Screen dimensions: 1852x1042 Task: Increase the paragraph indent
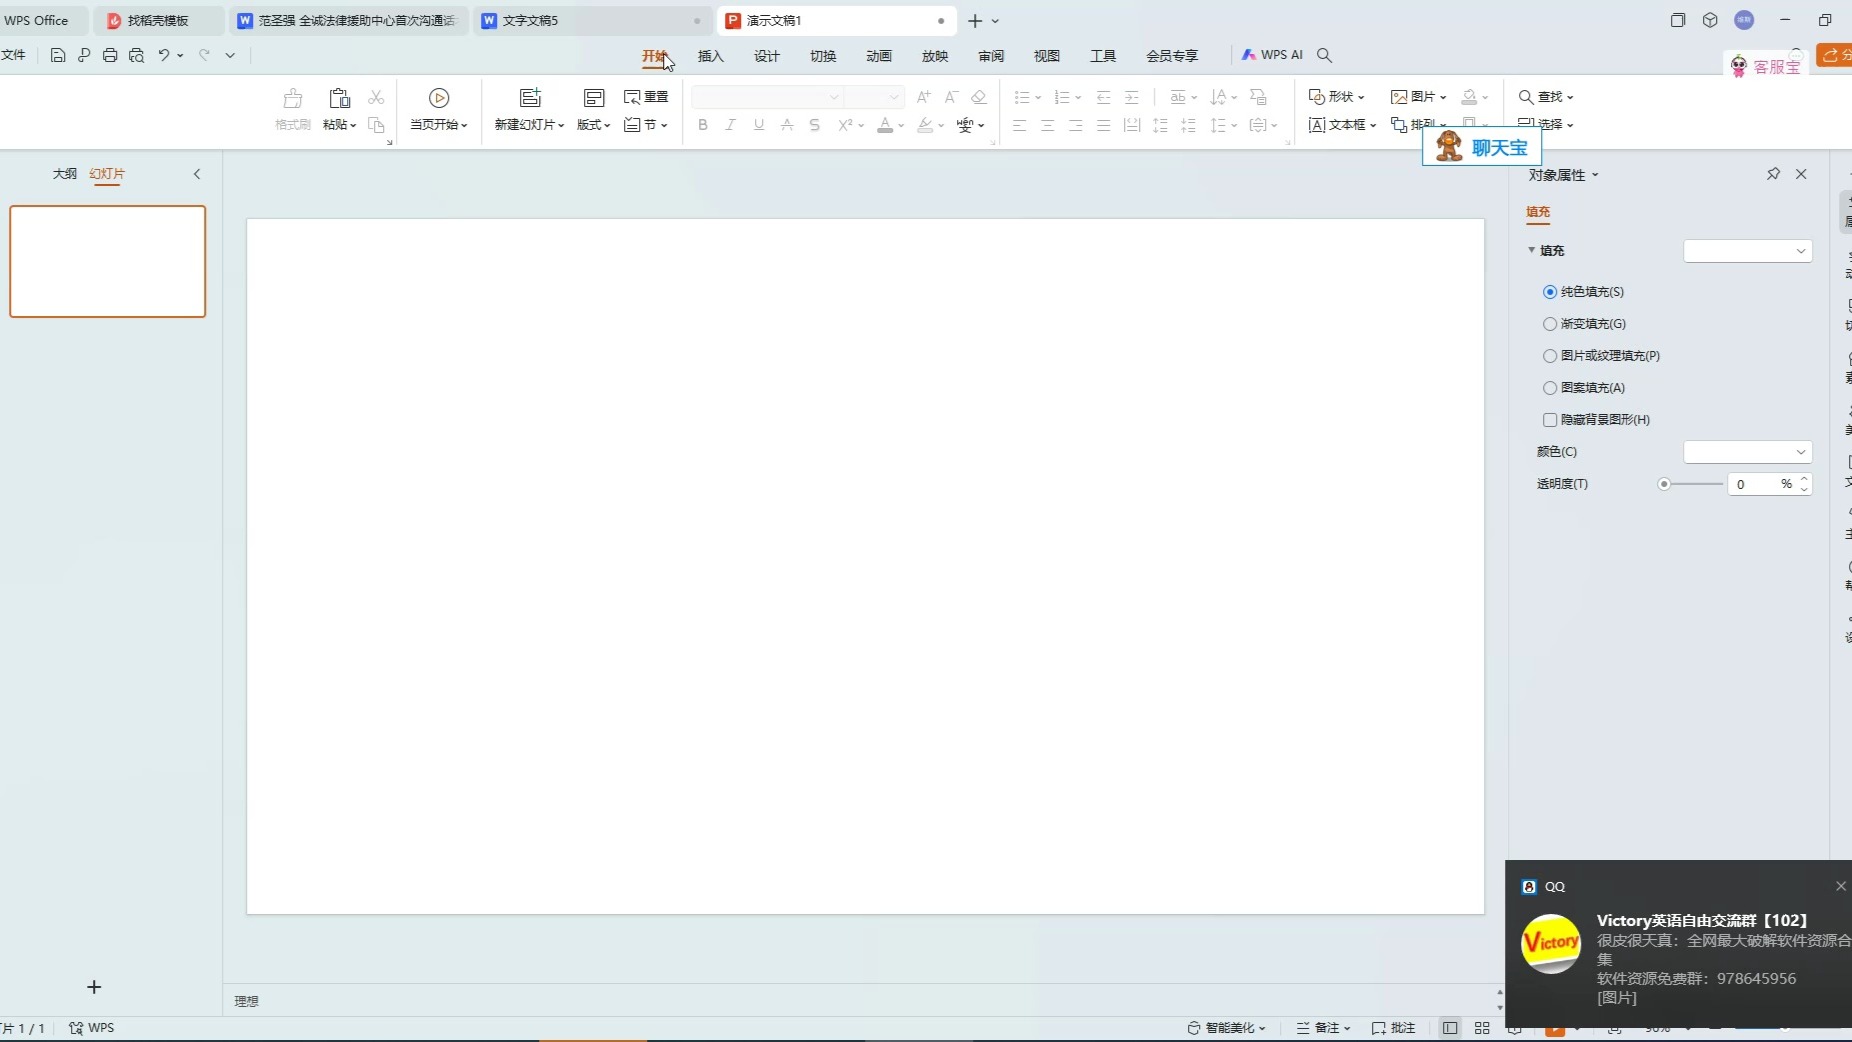[1132, 97]
